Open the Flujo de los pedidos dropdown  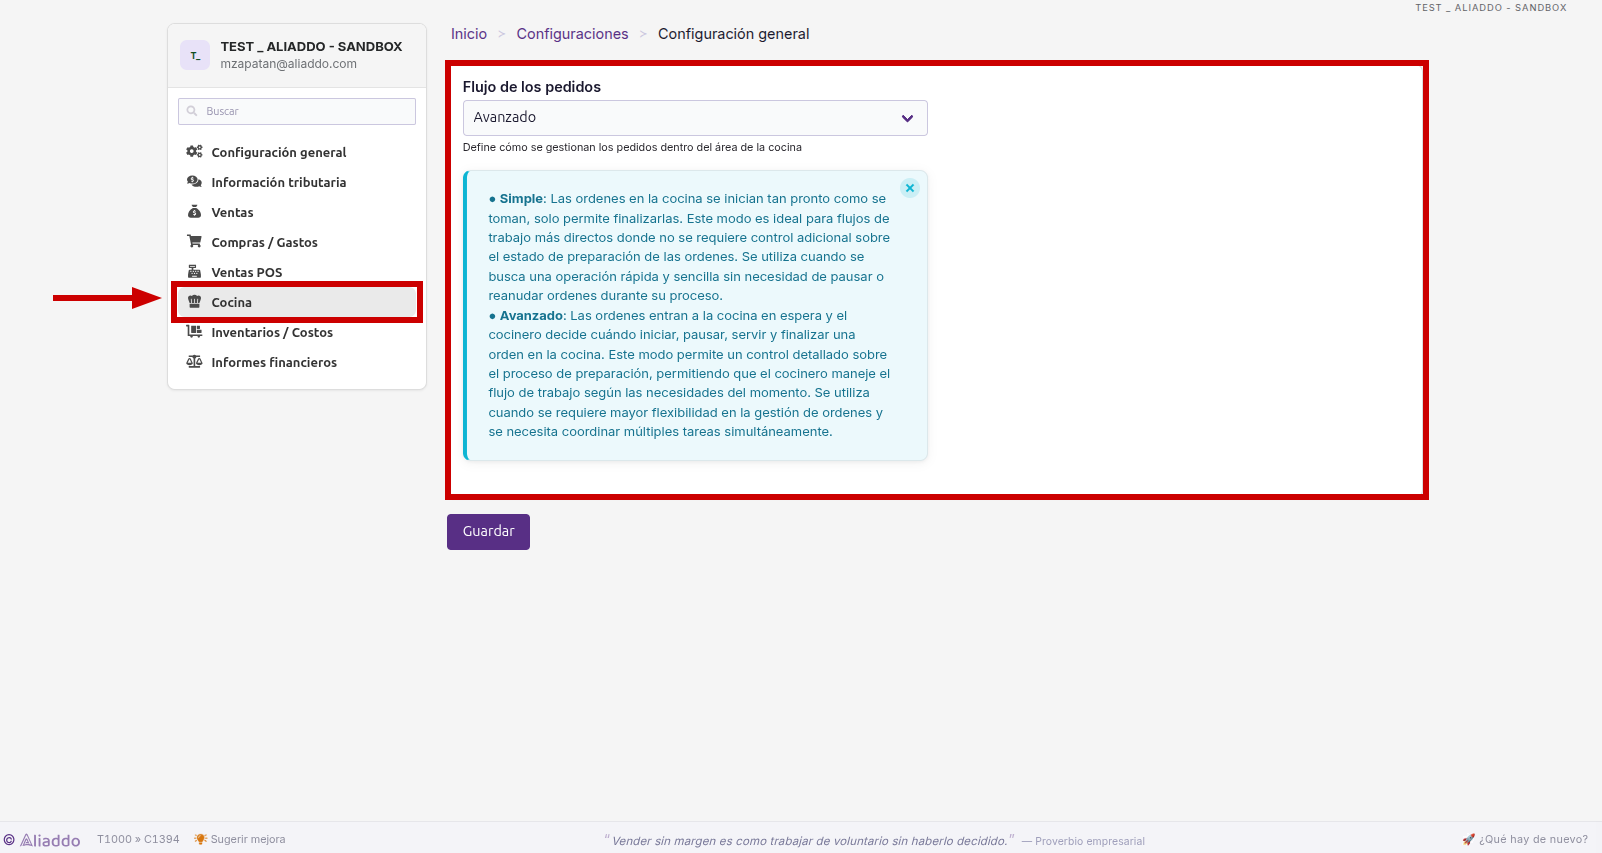[x=695, y=118]
